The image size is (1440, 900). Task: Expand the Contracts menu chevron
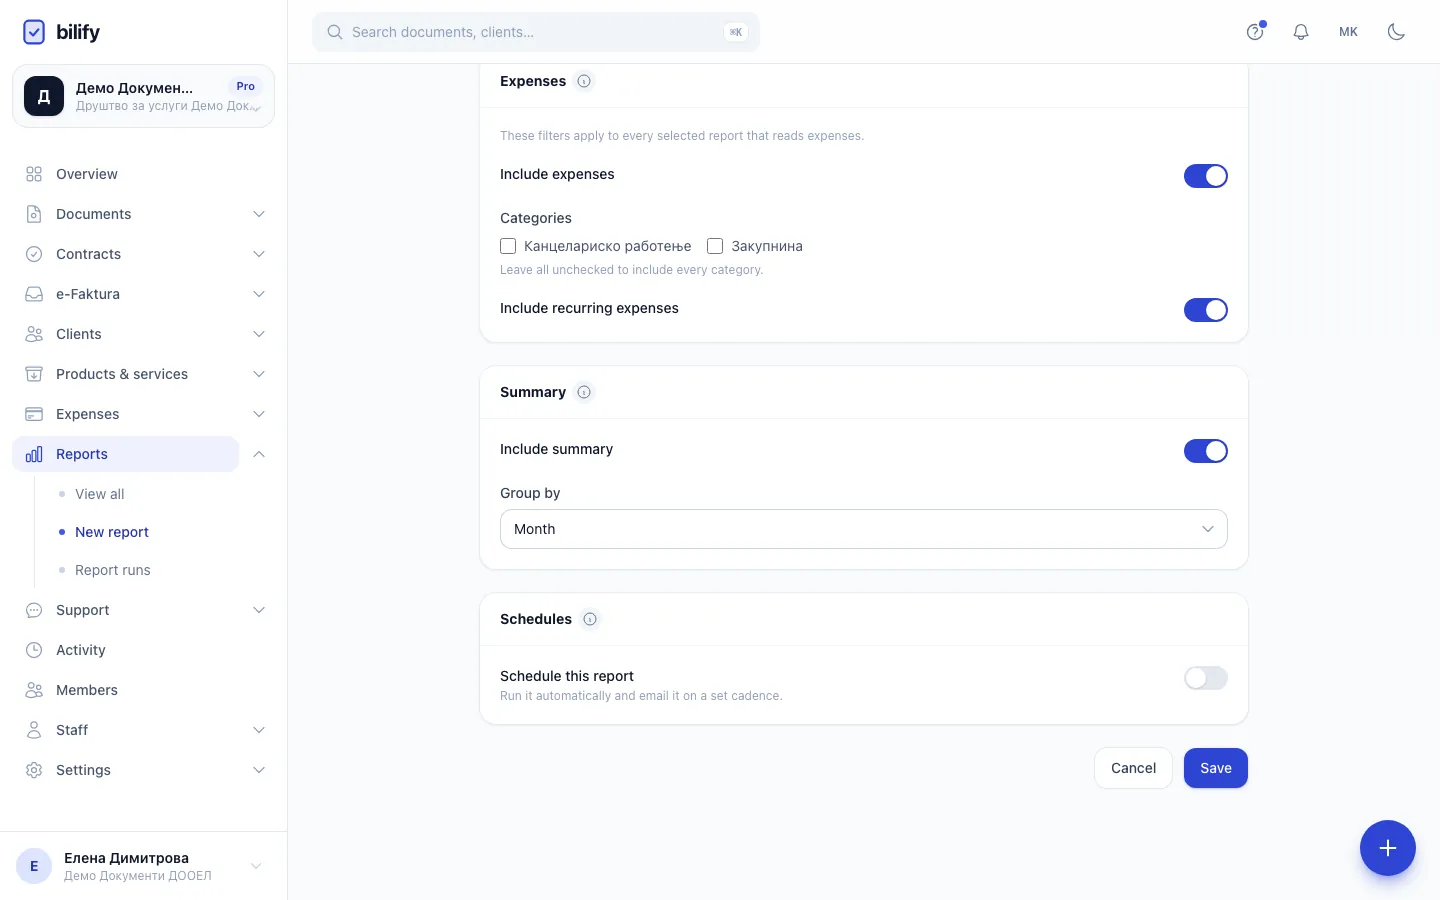click(259, 254)
